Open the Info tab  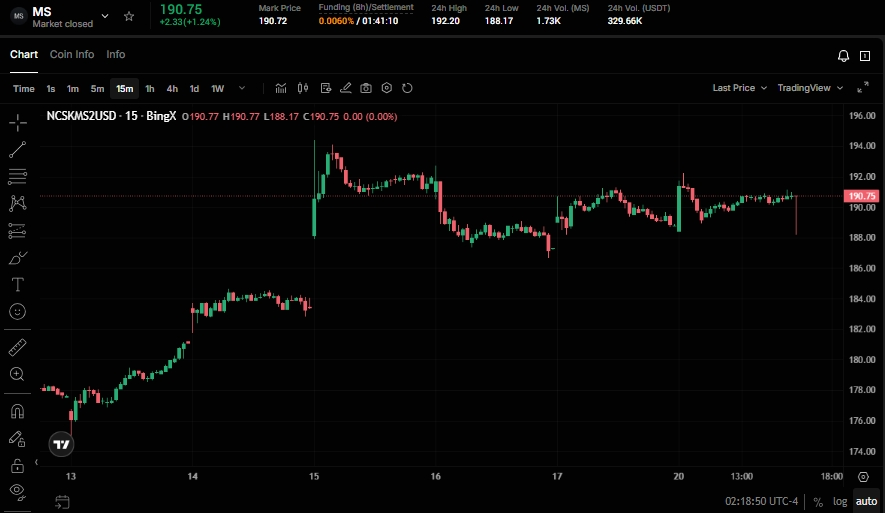[116, 54]
